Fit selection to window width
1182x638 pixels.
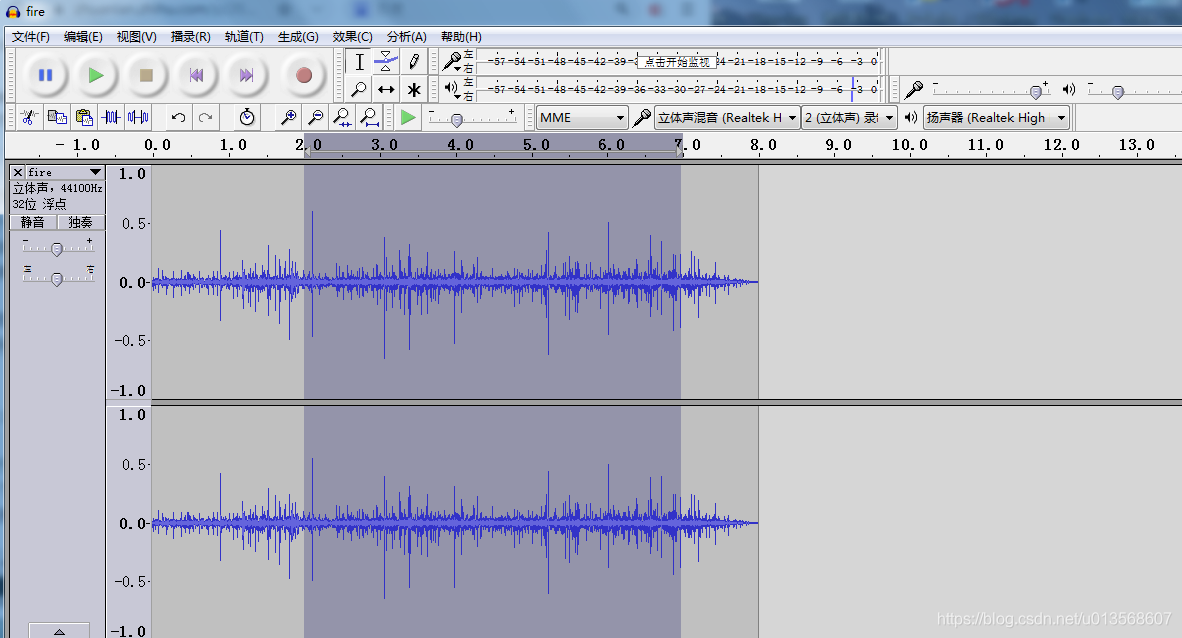click(x=342, y=117)
